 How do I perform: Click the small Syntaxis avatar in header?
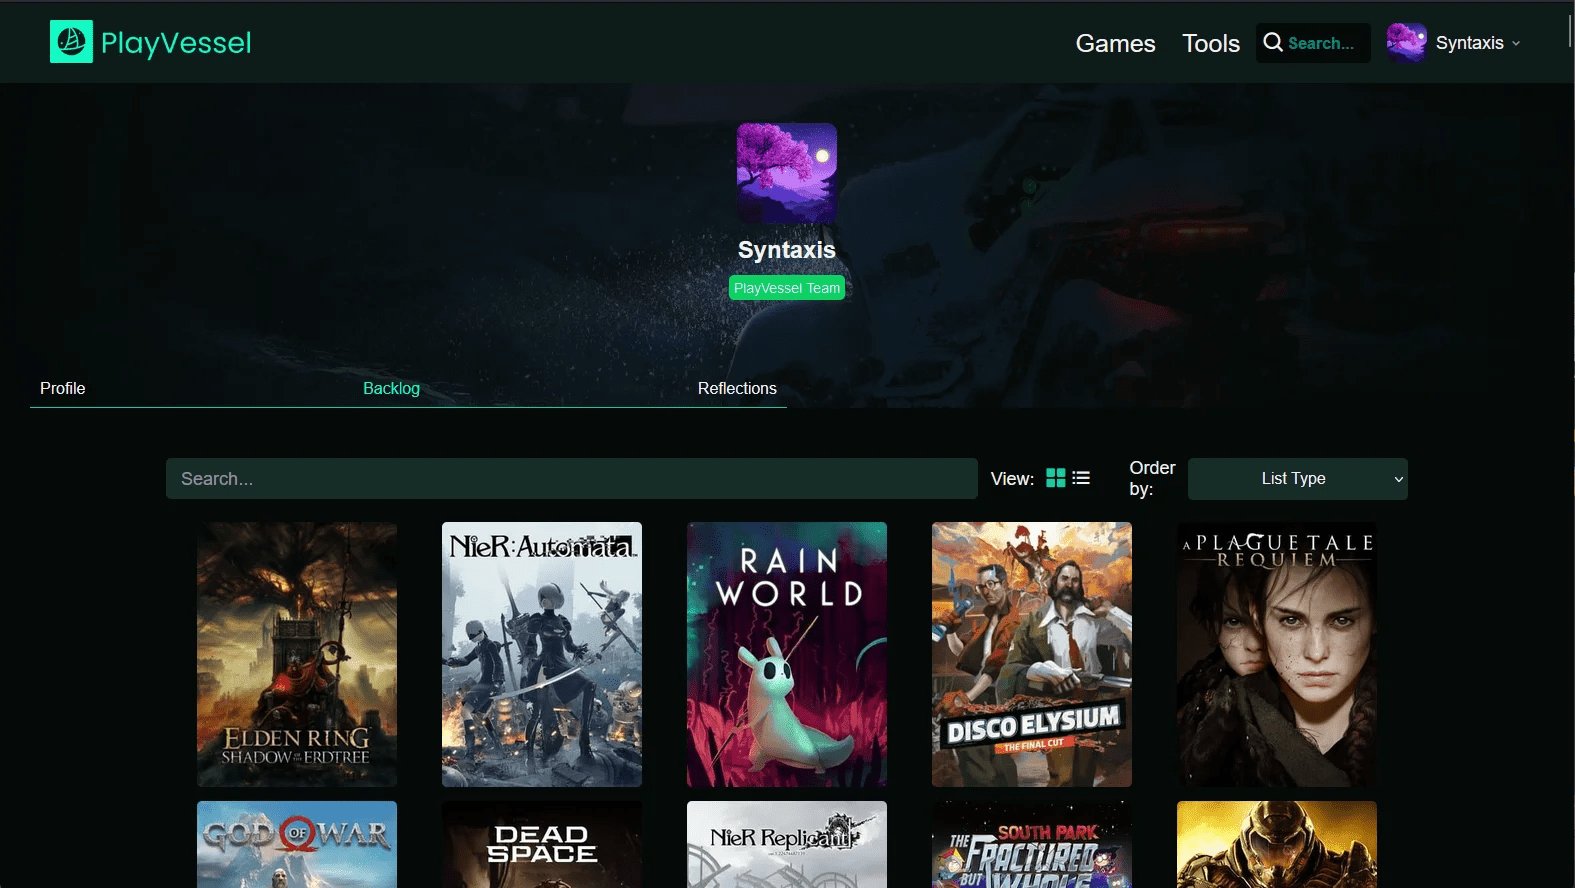pyautogui.click(x=1406, y=43)
